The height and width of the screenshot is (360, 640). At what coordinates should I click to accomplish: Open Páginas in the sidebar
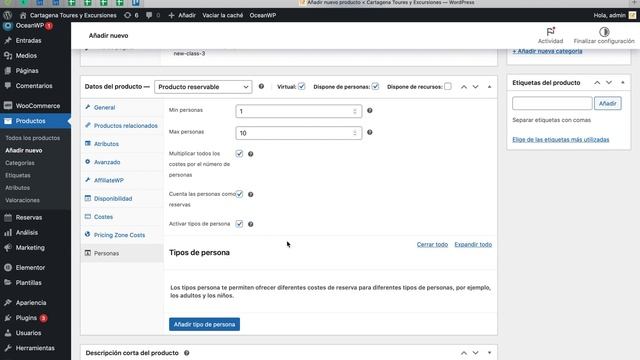point(27,71)
